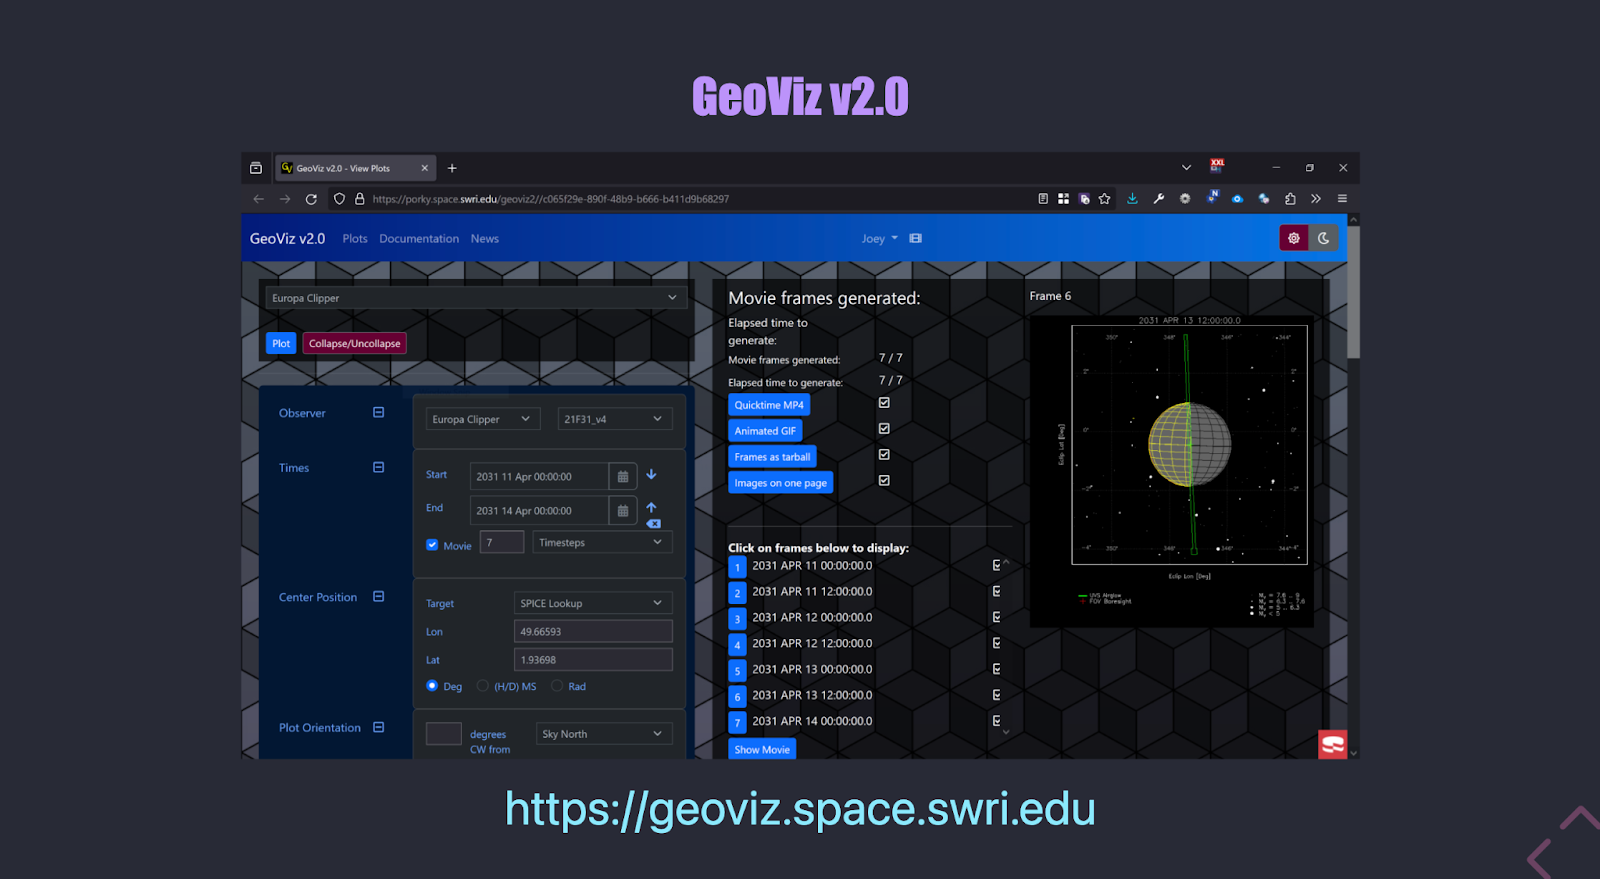Open the News menu item
The height and width of the screenshot is (879, 1600).
coord(485,239)
